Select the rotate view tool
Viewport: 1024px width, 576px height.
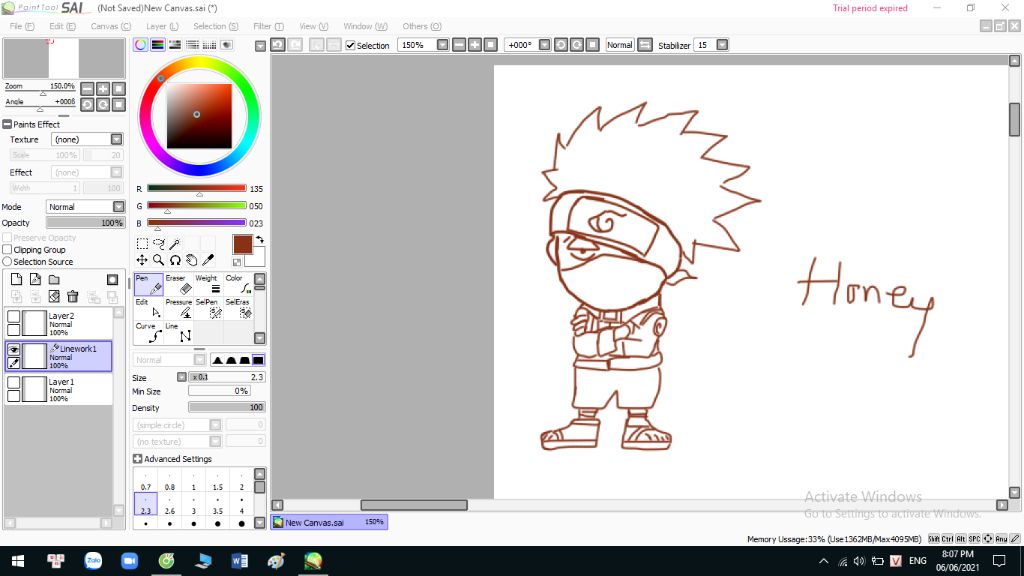point(175,260)
